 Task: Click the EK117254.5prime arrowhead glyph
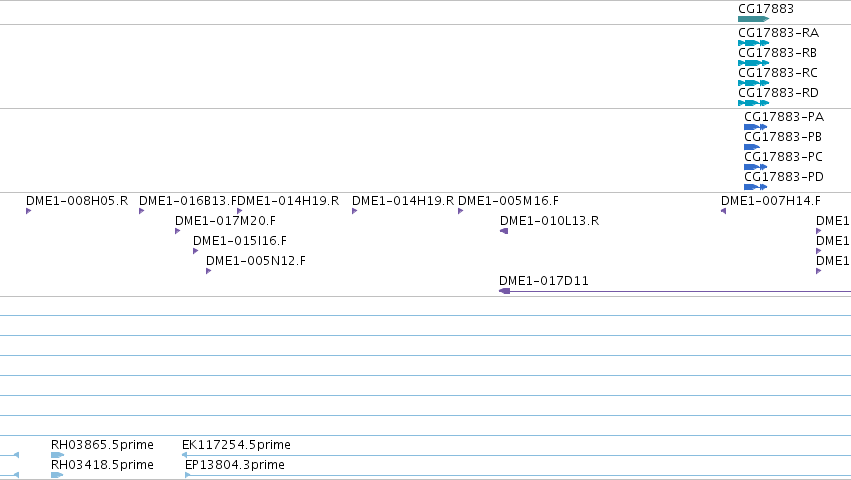point(185,455)
